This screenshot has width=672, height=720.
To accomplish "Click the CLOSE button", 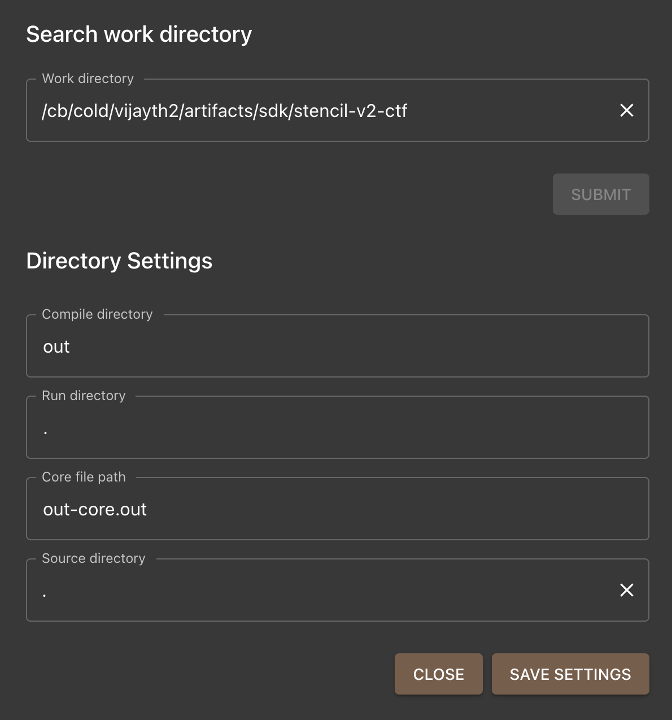I will click(439, 674).
